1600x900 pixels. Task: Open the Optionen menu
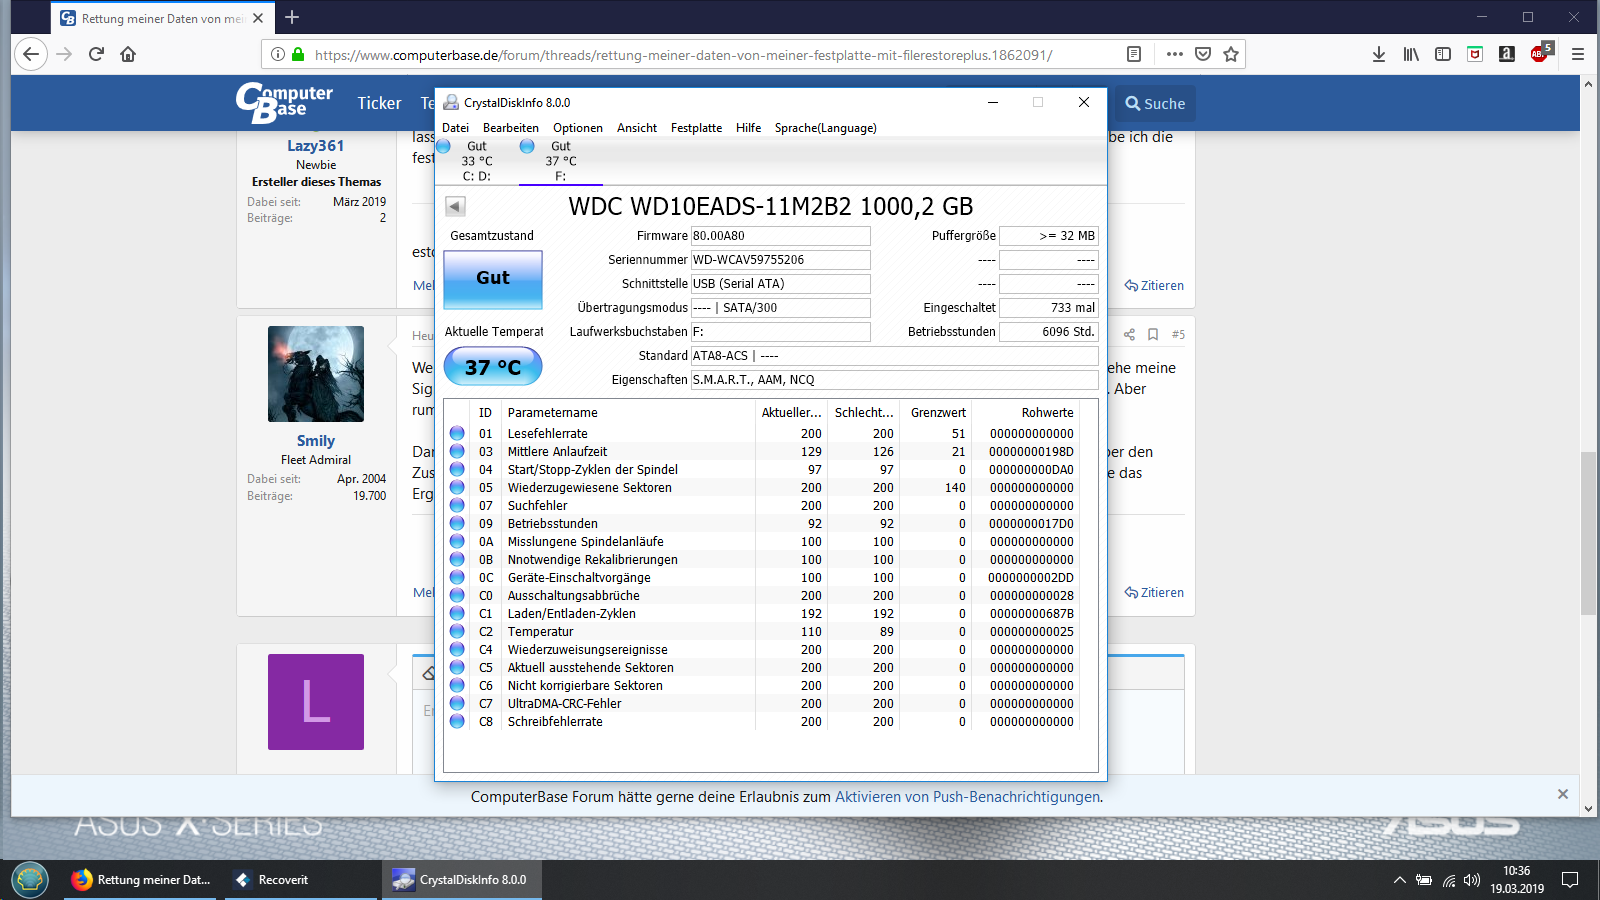[578, 128]
